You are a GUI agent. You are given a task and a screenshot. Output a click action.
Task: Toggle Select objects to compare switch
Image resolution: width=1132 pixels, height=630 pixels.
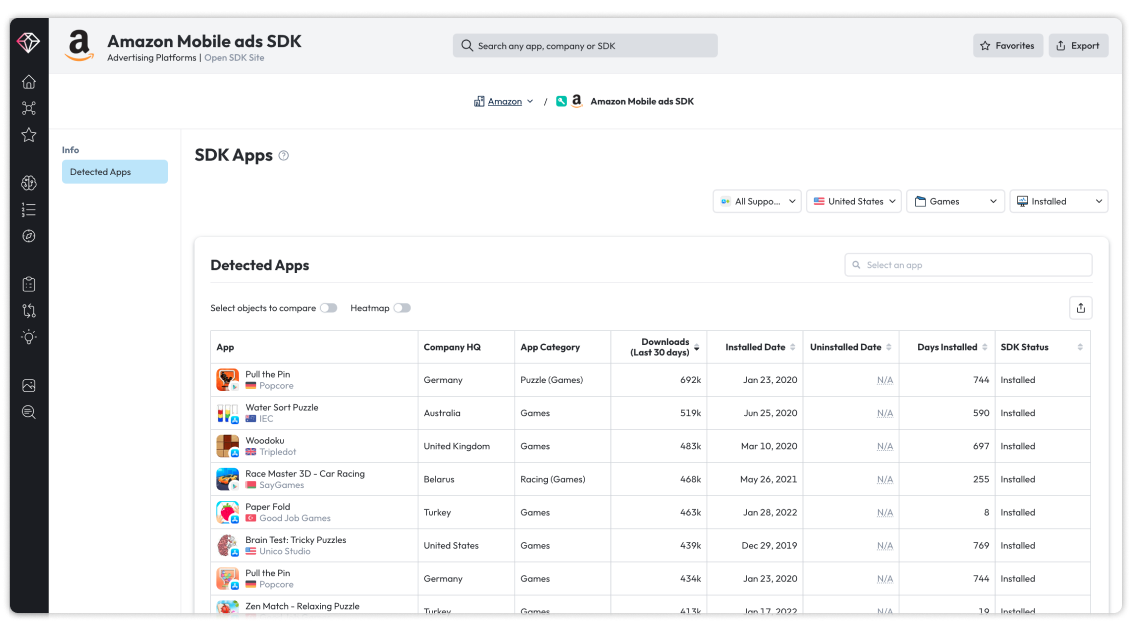(328, 308)
